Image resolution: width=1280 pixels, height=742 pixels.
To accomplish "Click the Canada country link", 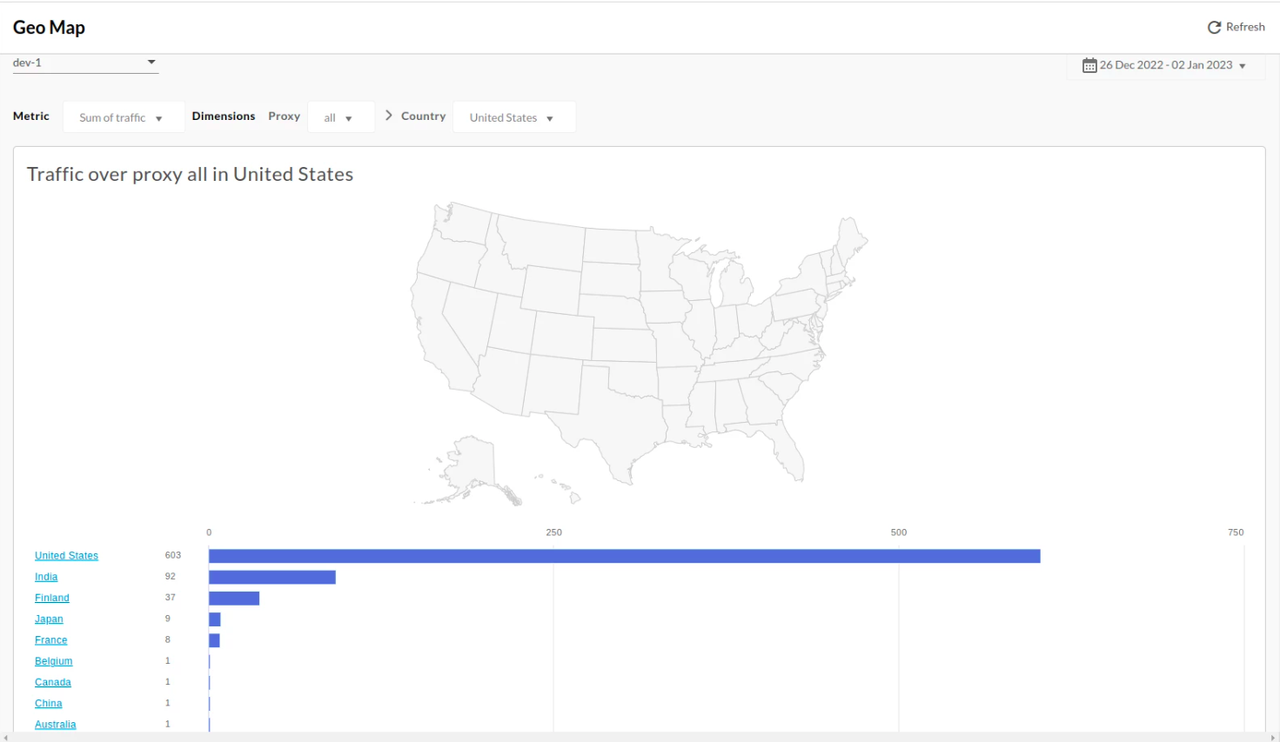I will 53,682.
